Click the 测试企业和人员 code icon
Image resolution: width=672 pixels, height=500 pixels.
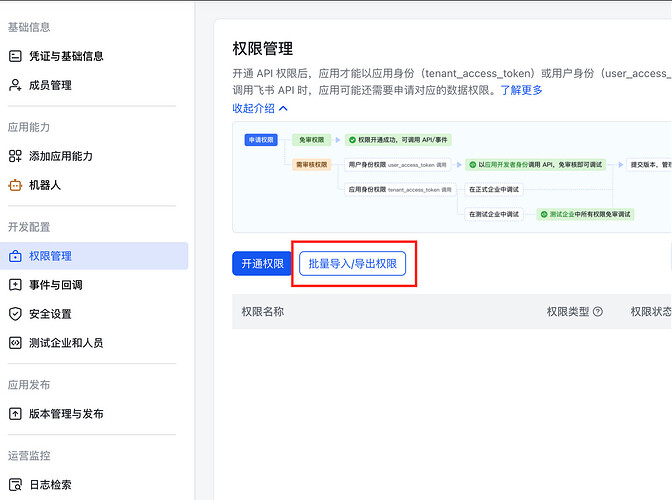(15, 343)
